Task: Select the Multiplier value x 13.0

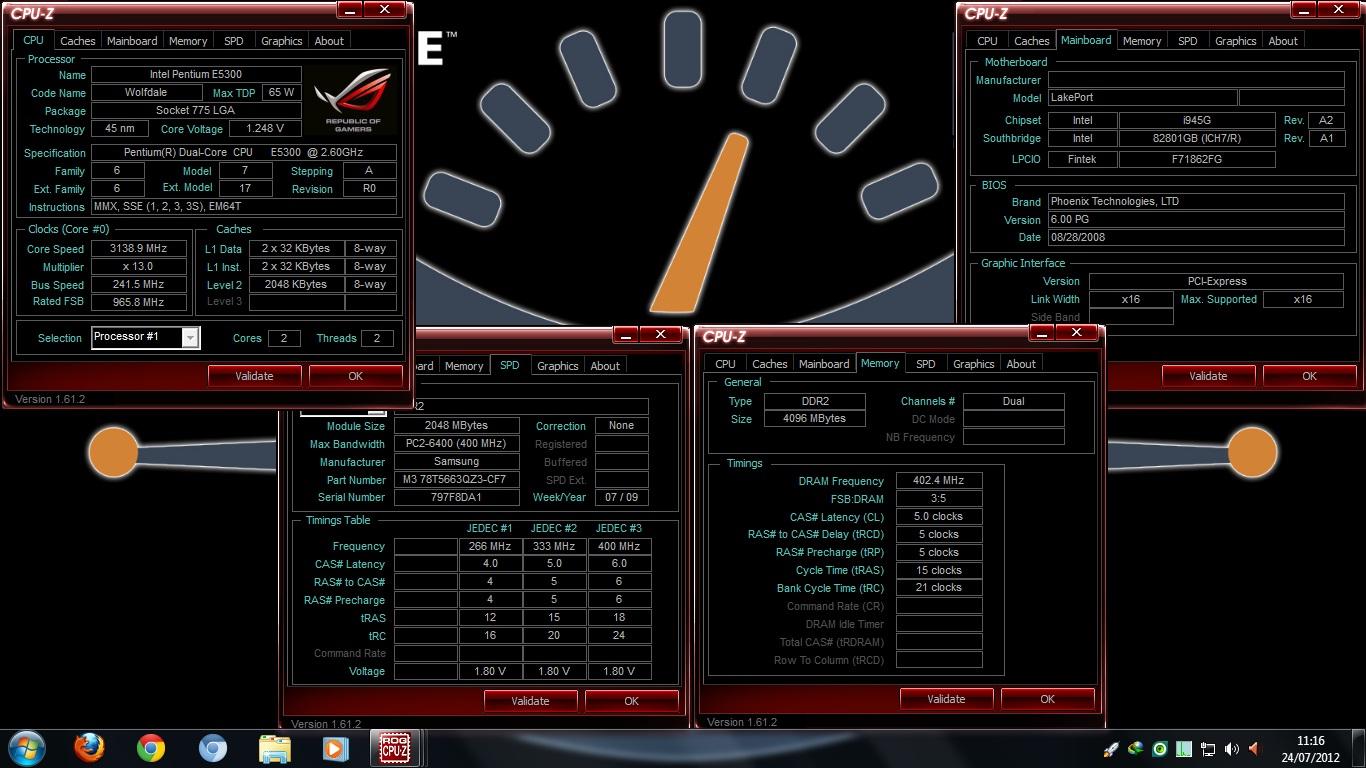Action: 139,267
